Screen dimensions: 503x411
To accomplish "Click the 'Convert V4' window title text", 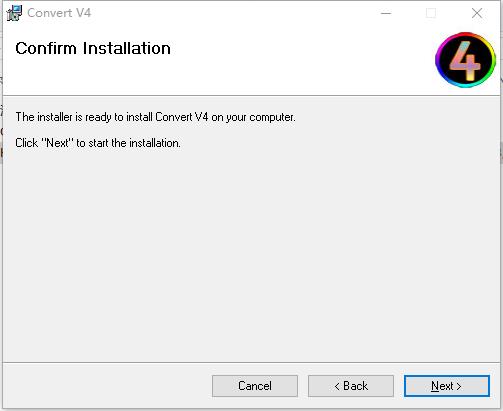I will coord(59,13).
